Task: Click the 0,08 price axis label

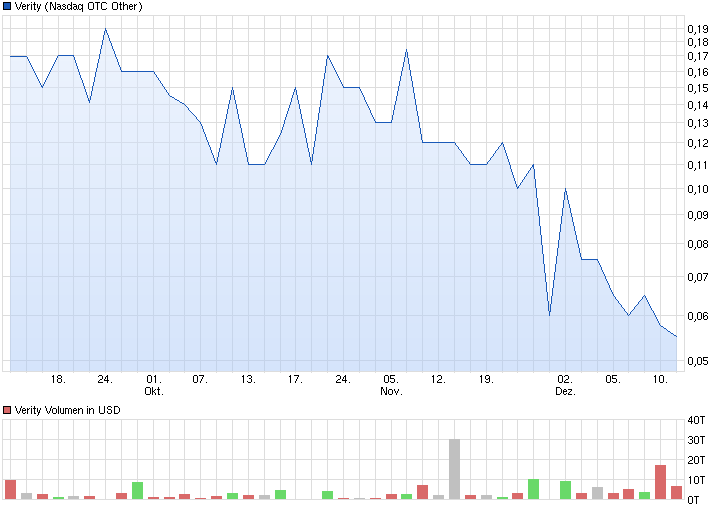Action: (x=698, y=244)
